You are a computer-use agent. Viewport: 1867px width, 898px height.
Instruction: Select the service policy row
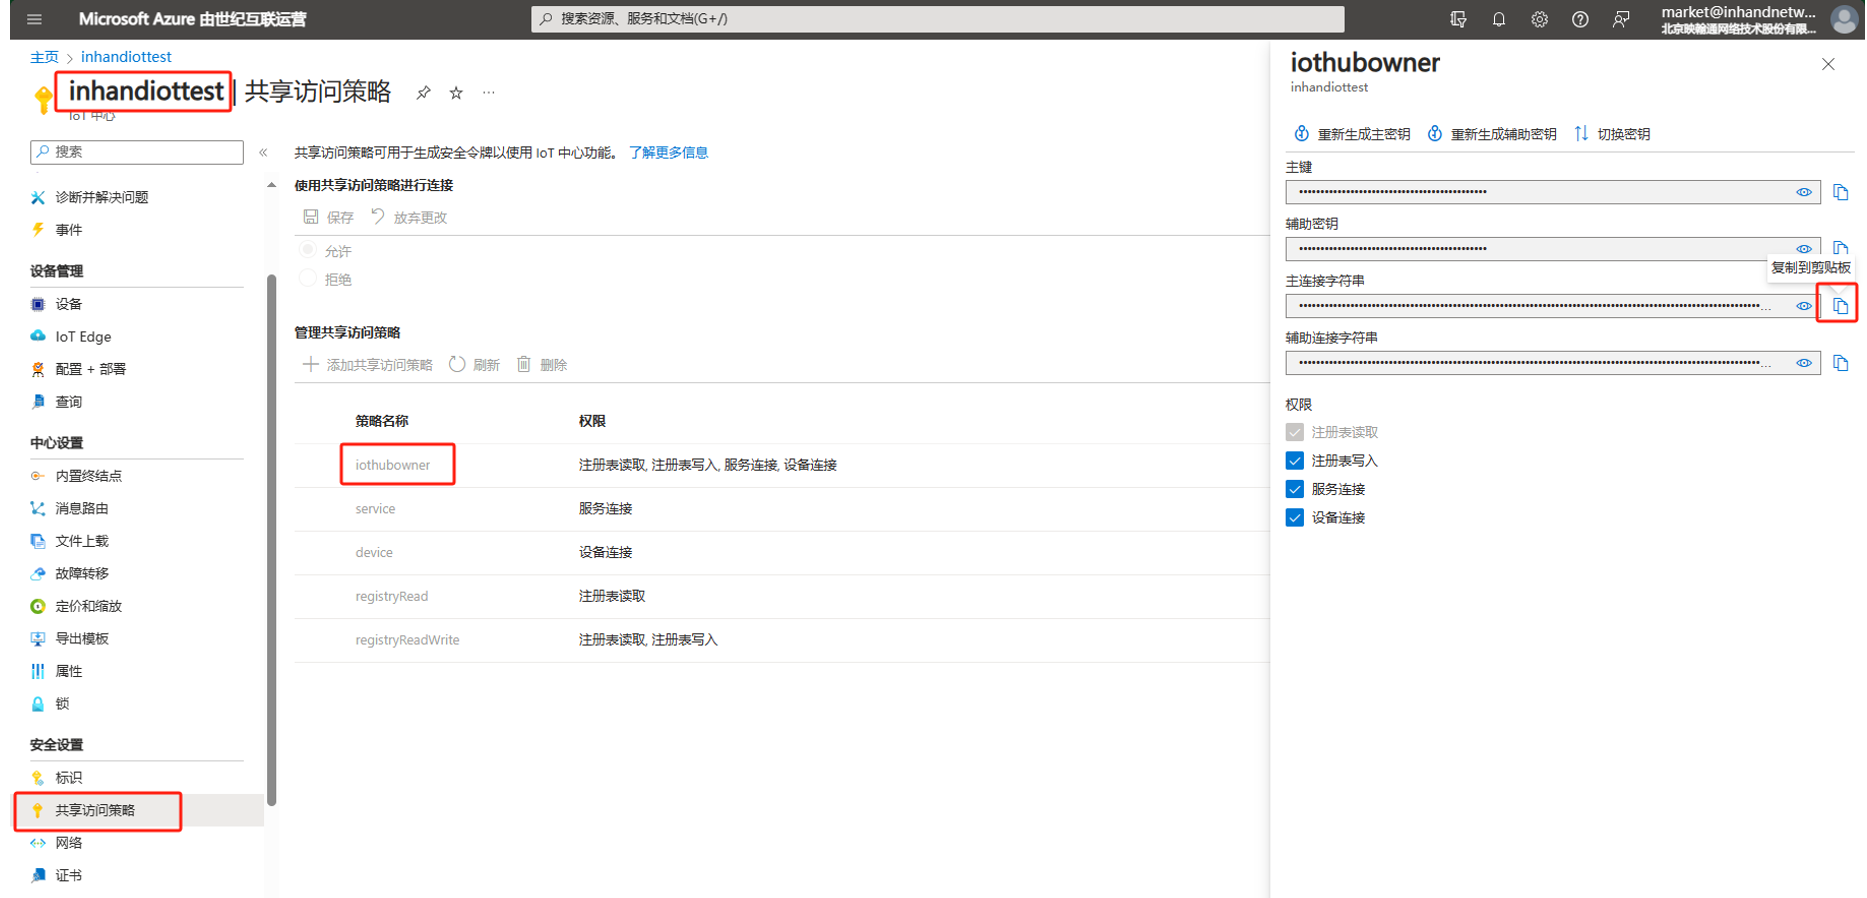782,509
